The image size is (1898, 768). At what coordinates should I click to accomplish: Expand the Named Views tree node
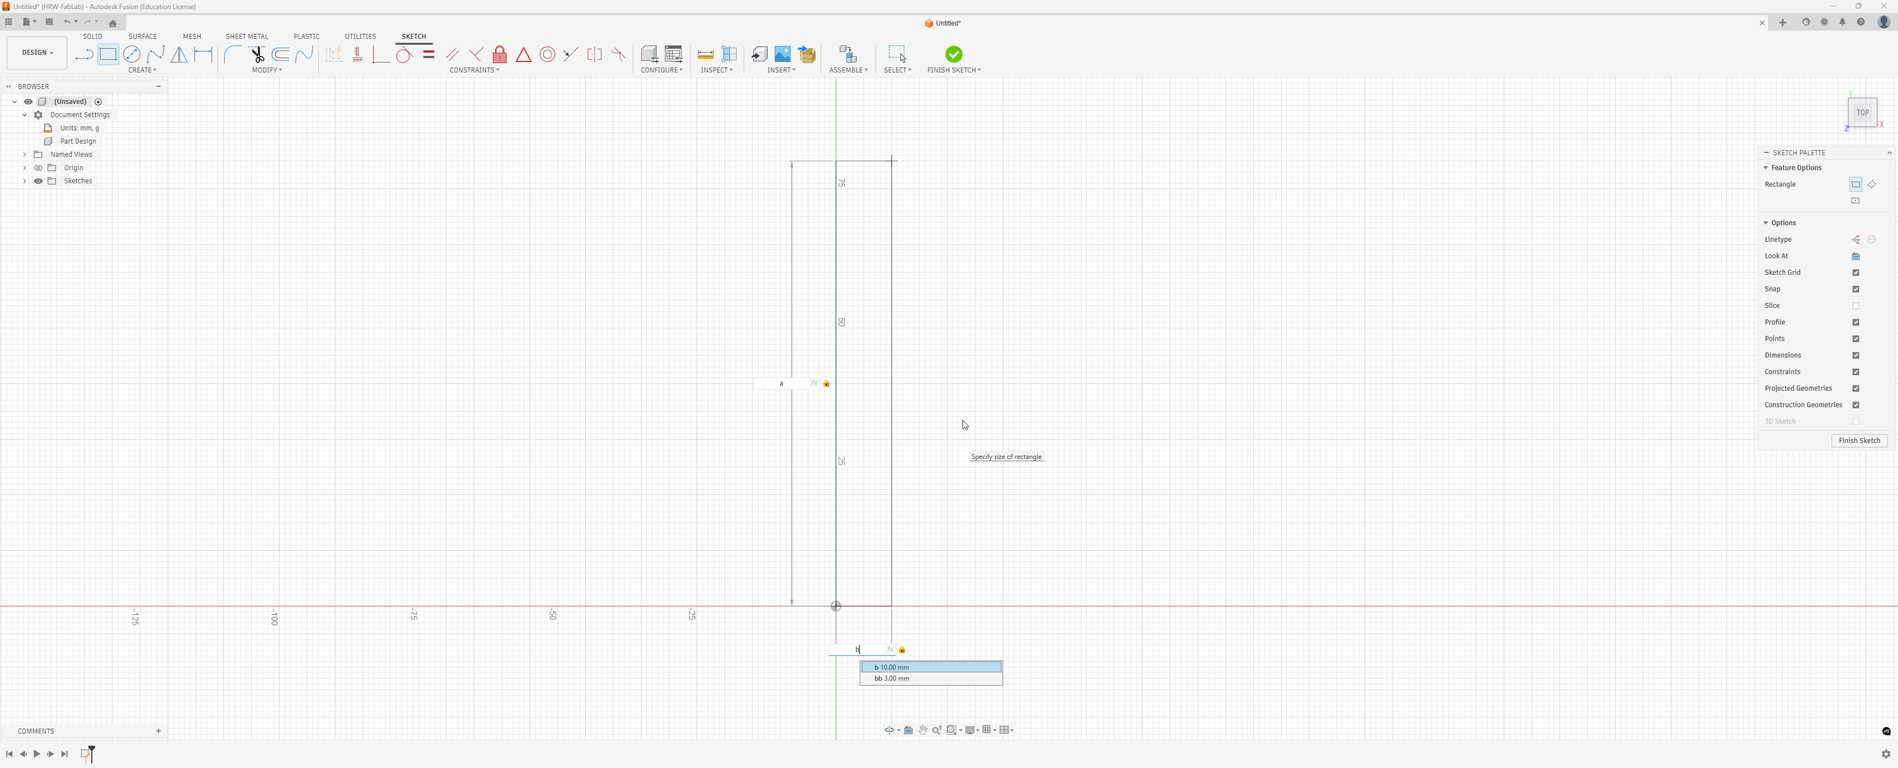tap(25, 155)
